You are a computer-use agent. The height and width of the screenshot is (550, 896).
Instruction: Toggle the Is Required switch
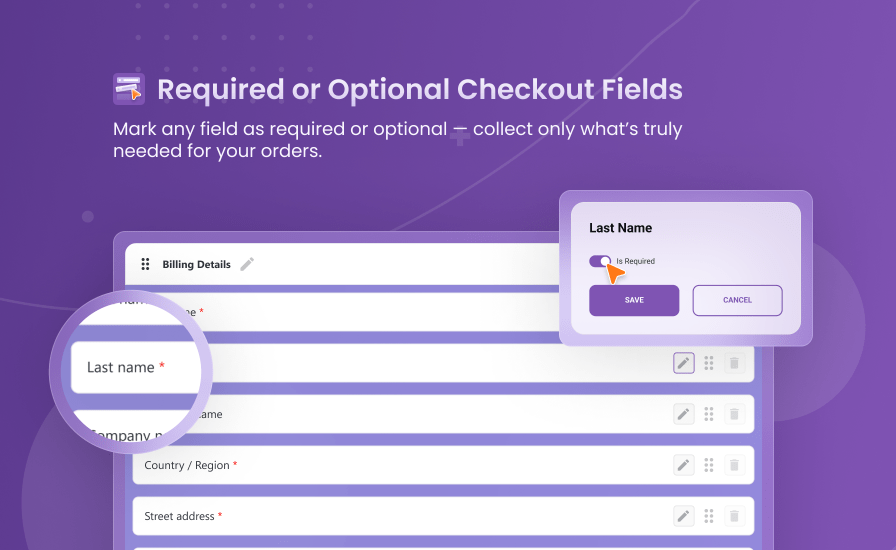pyautogui.click(x=600, y=261)
